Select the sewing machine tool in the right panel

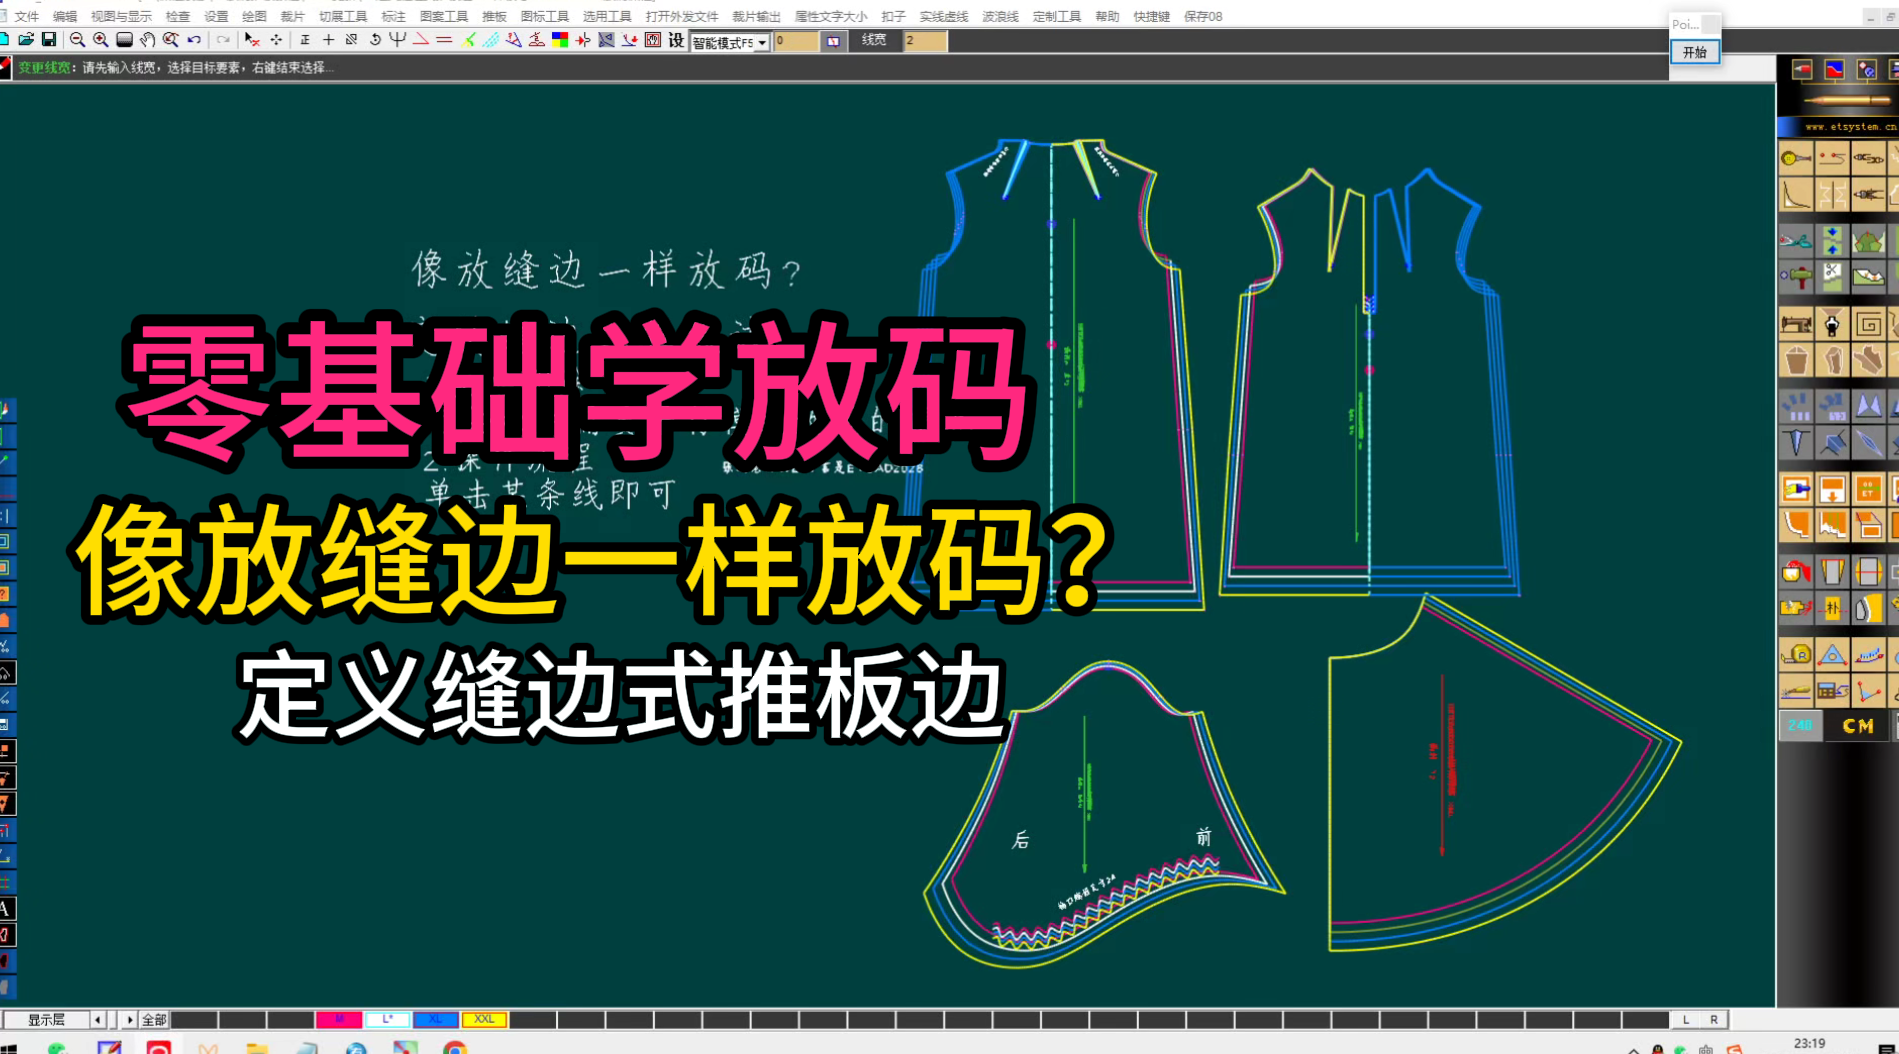click(1796, 324)
